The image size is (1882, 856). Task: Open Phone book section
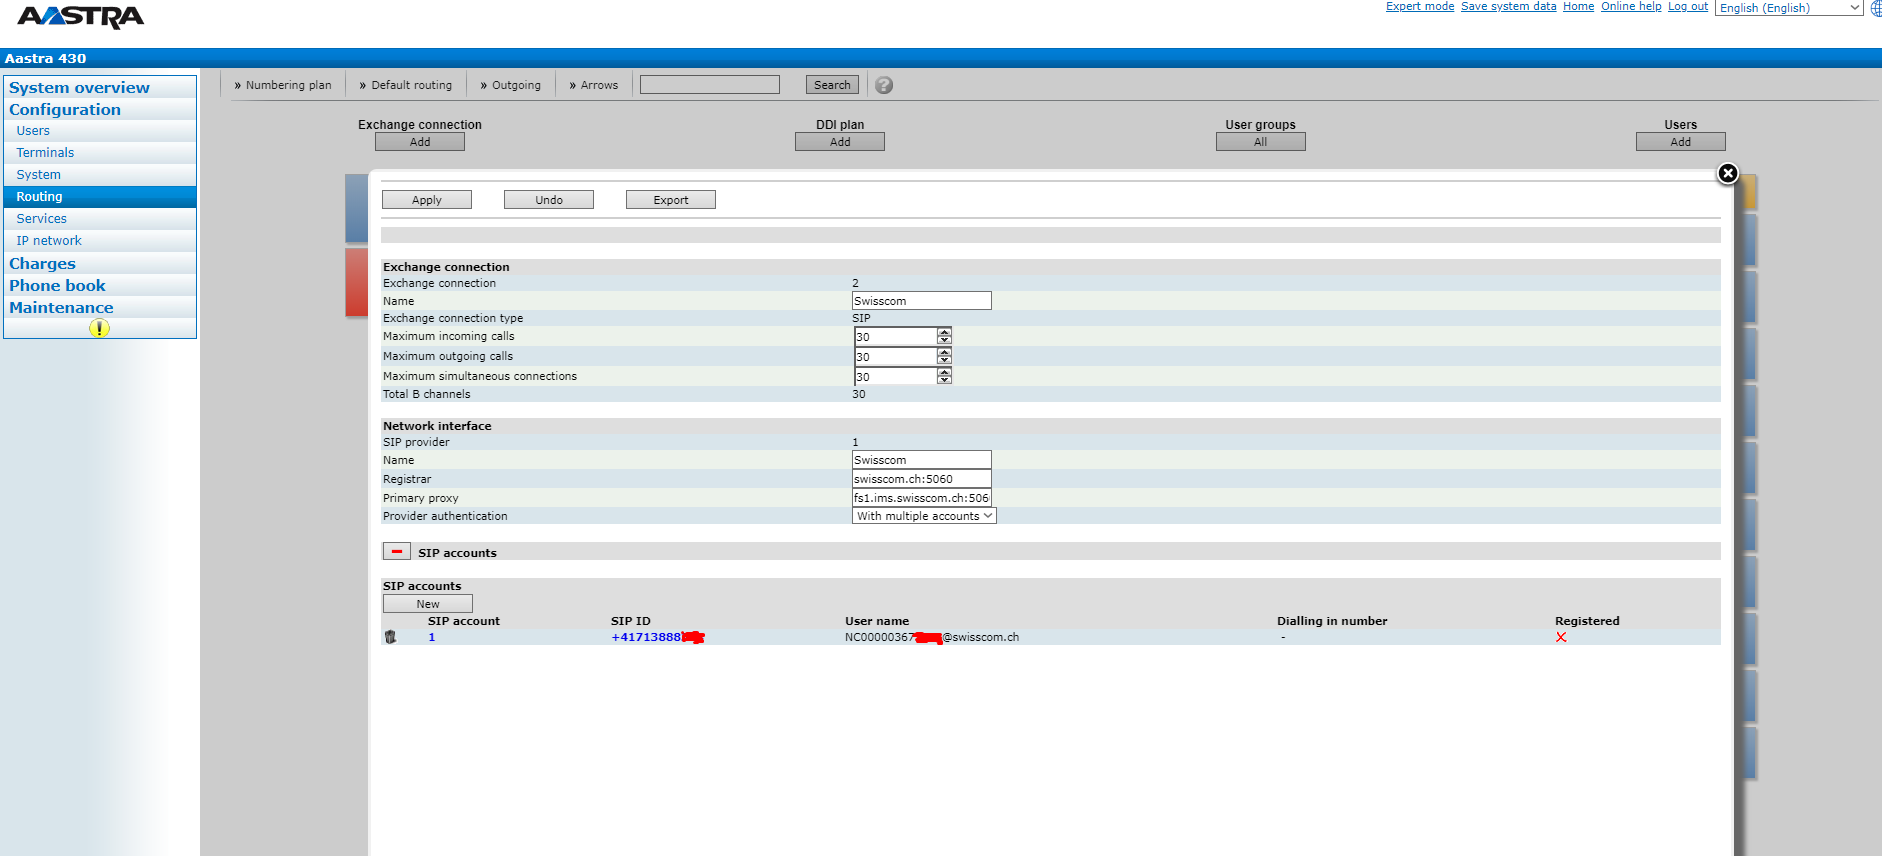tap(57, 286)
